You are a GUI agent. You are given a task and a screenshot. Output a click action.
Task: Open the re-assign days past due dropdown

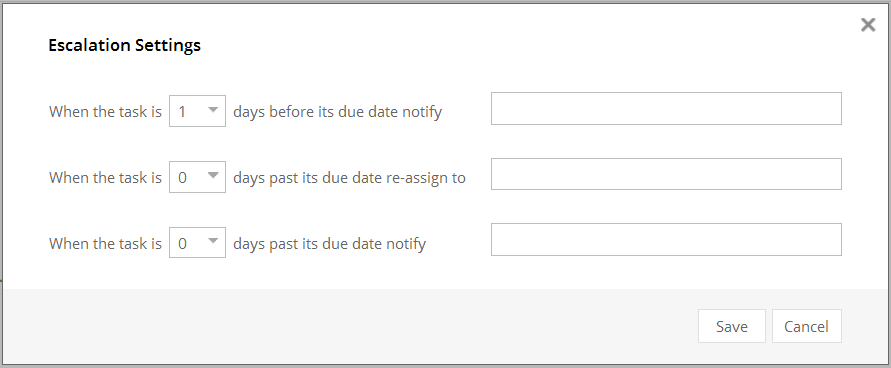197,177
